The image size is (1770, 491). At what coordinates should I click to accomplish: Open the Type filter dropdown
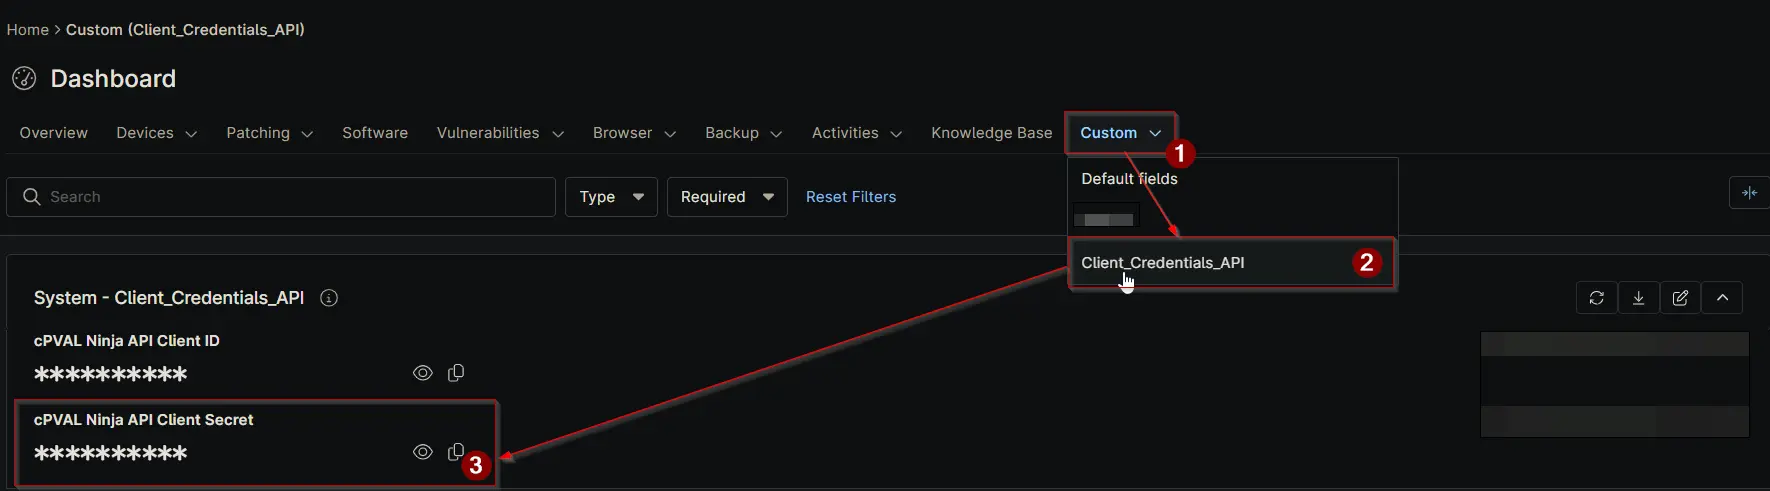[x=611, y=197]
